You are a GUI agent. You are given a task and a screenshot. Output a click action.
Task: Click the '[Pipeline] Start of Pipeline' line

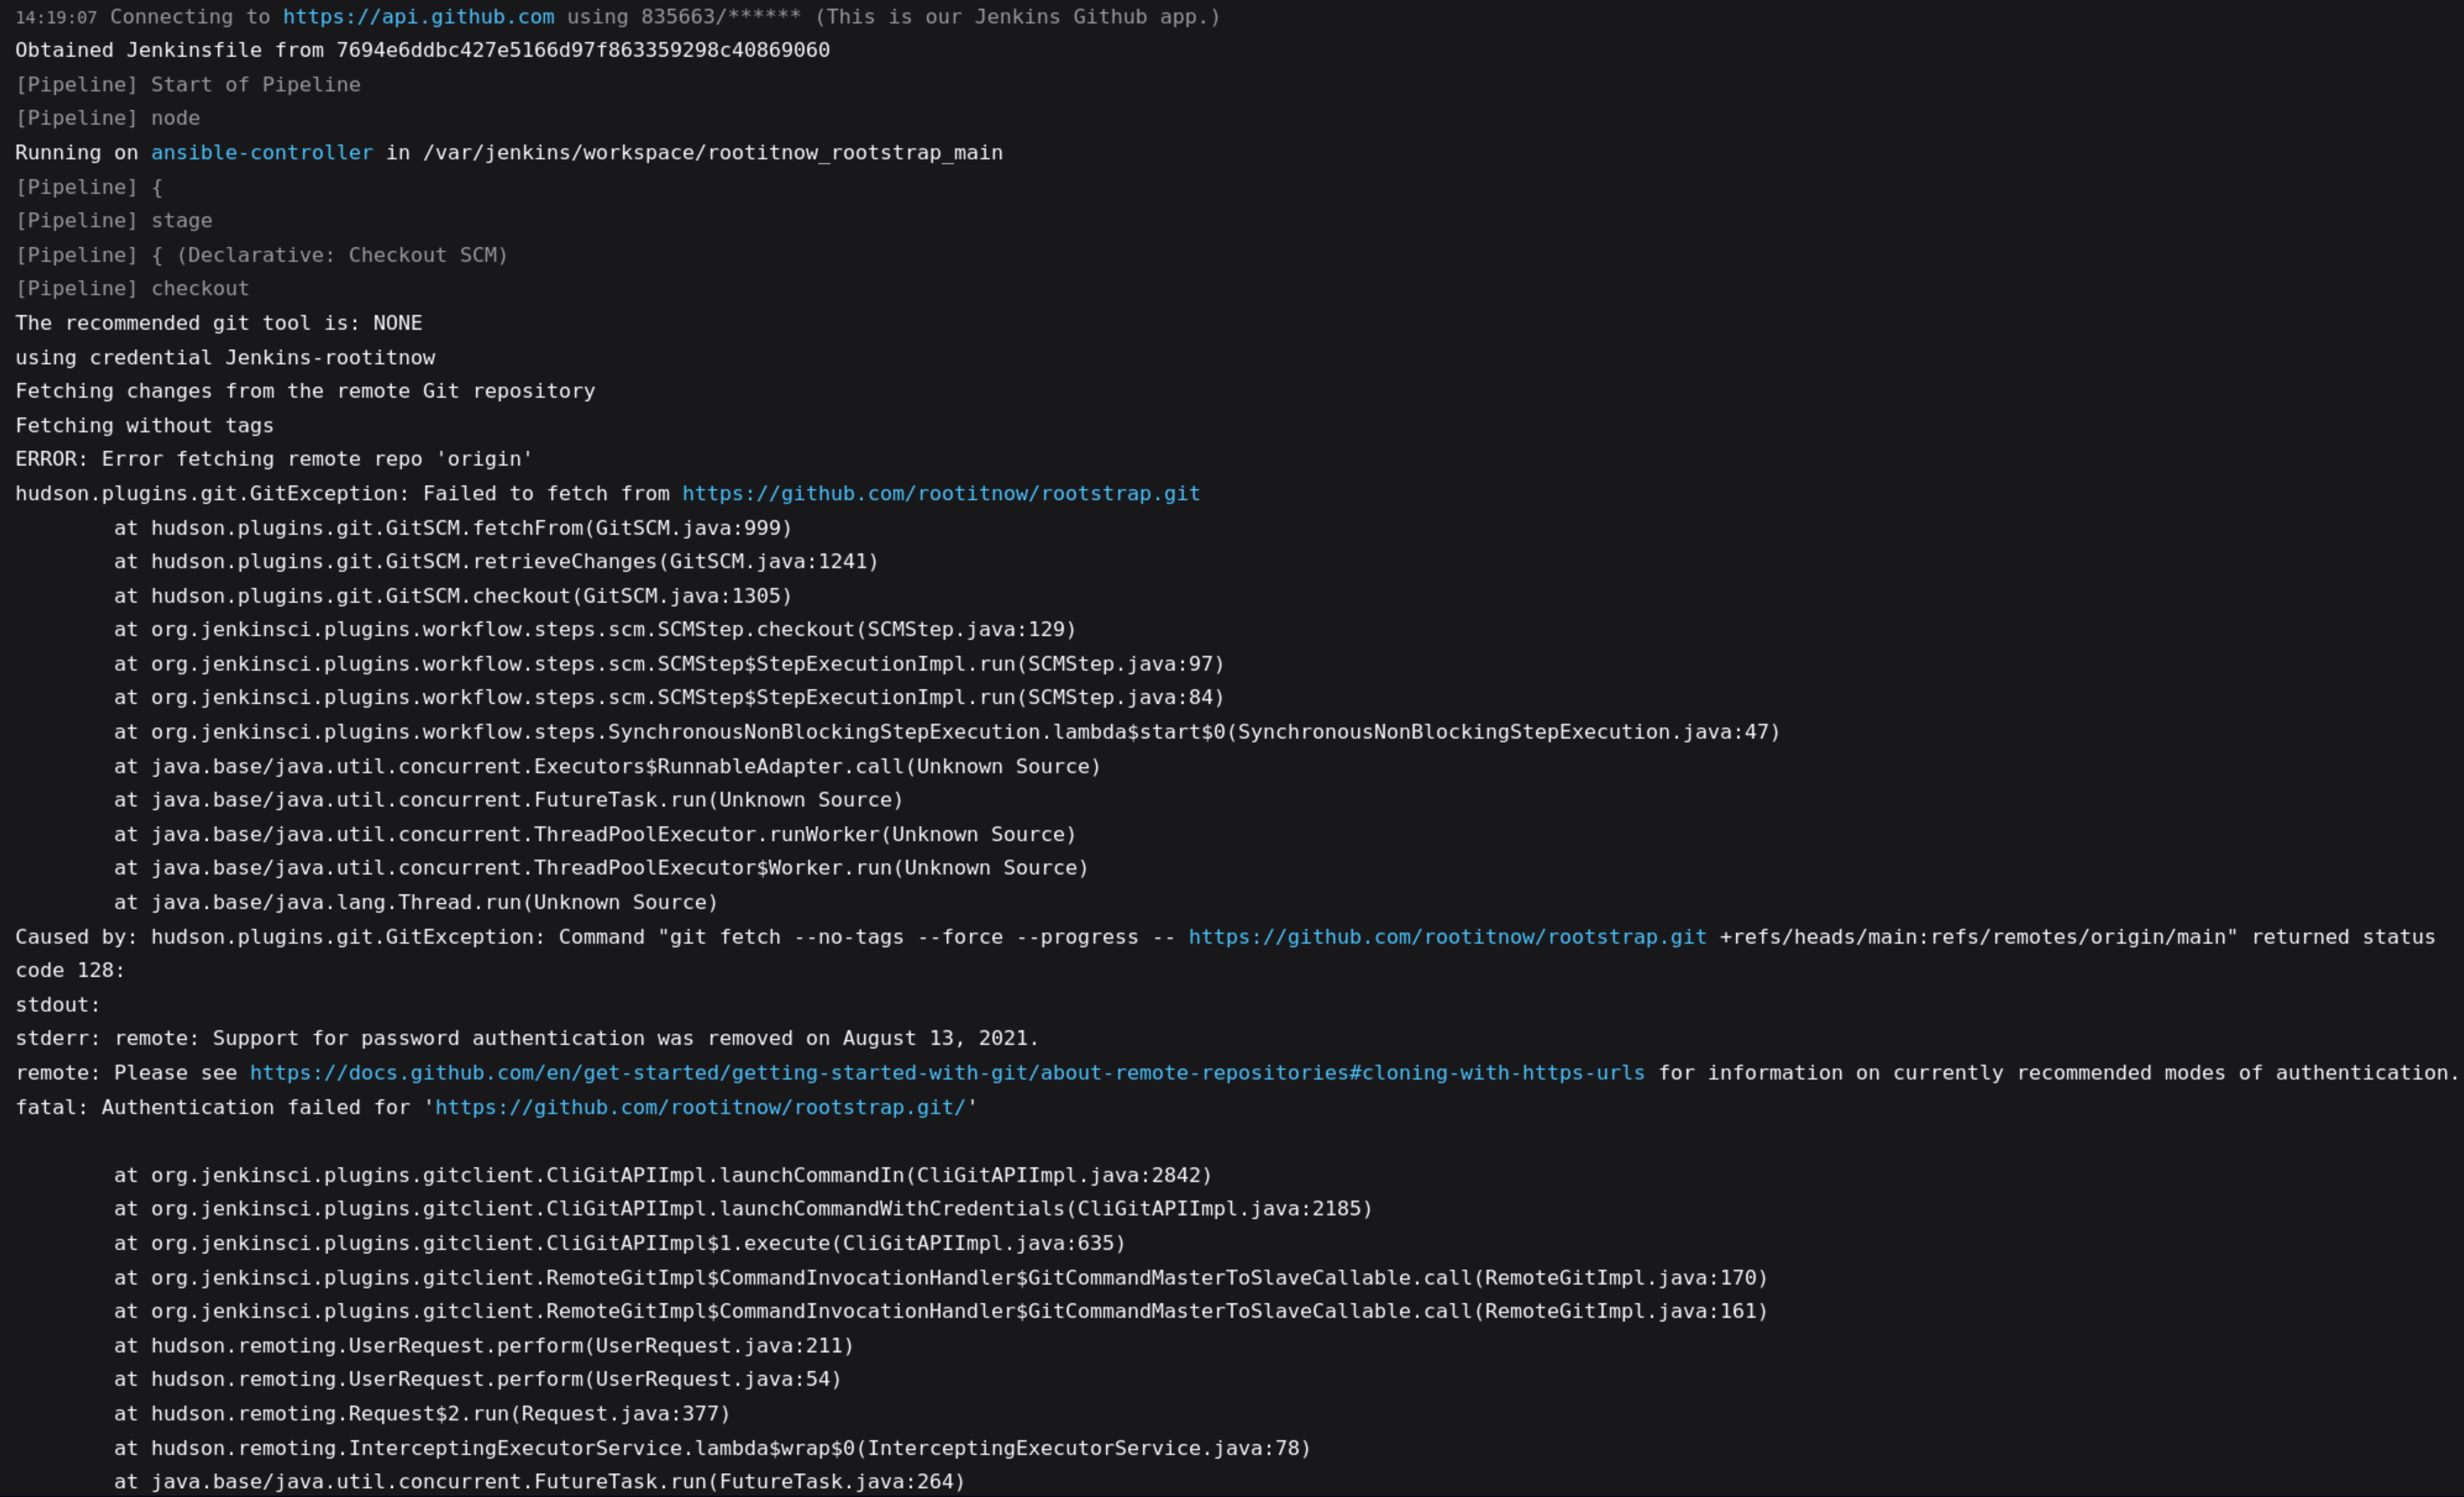(188, 85)
